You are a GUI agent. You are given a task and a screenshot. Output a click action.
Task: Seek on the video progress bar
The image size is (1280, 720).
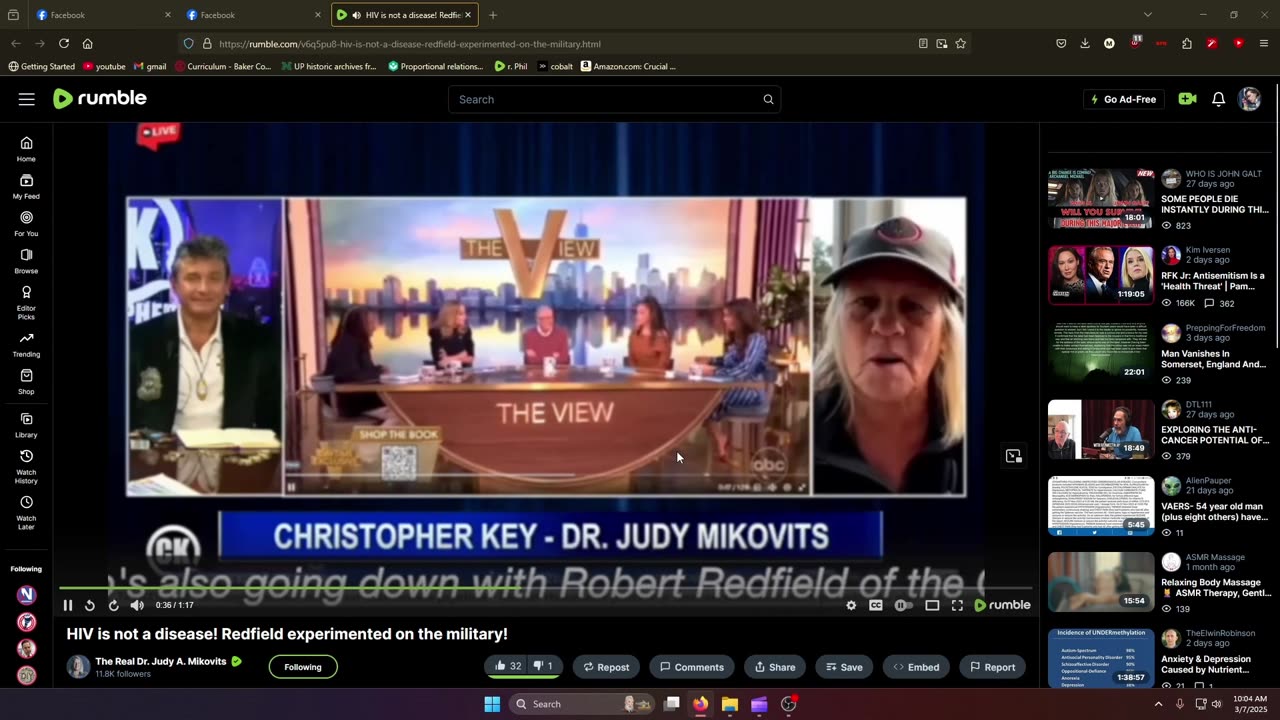click(x=545, y=588)
